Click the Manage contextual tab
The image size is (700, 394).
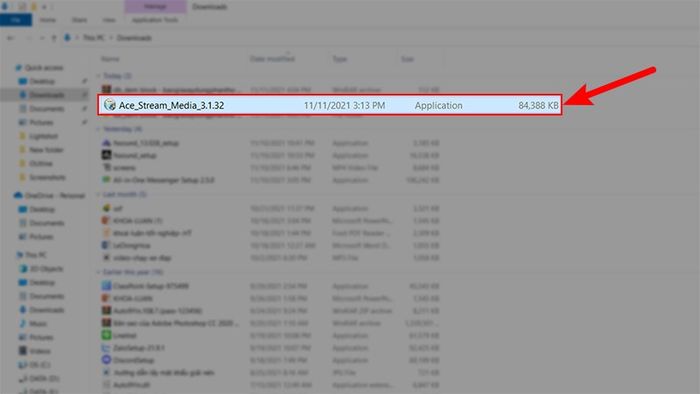155,7
